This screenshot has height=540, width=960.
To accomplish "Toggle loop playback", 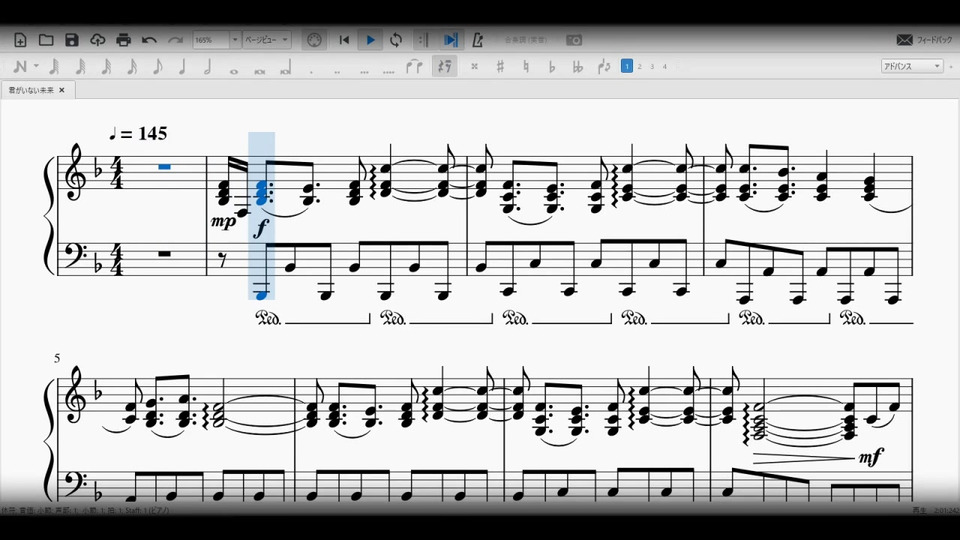I will pos(396,40).
